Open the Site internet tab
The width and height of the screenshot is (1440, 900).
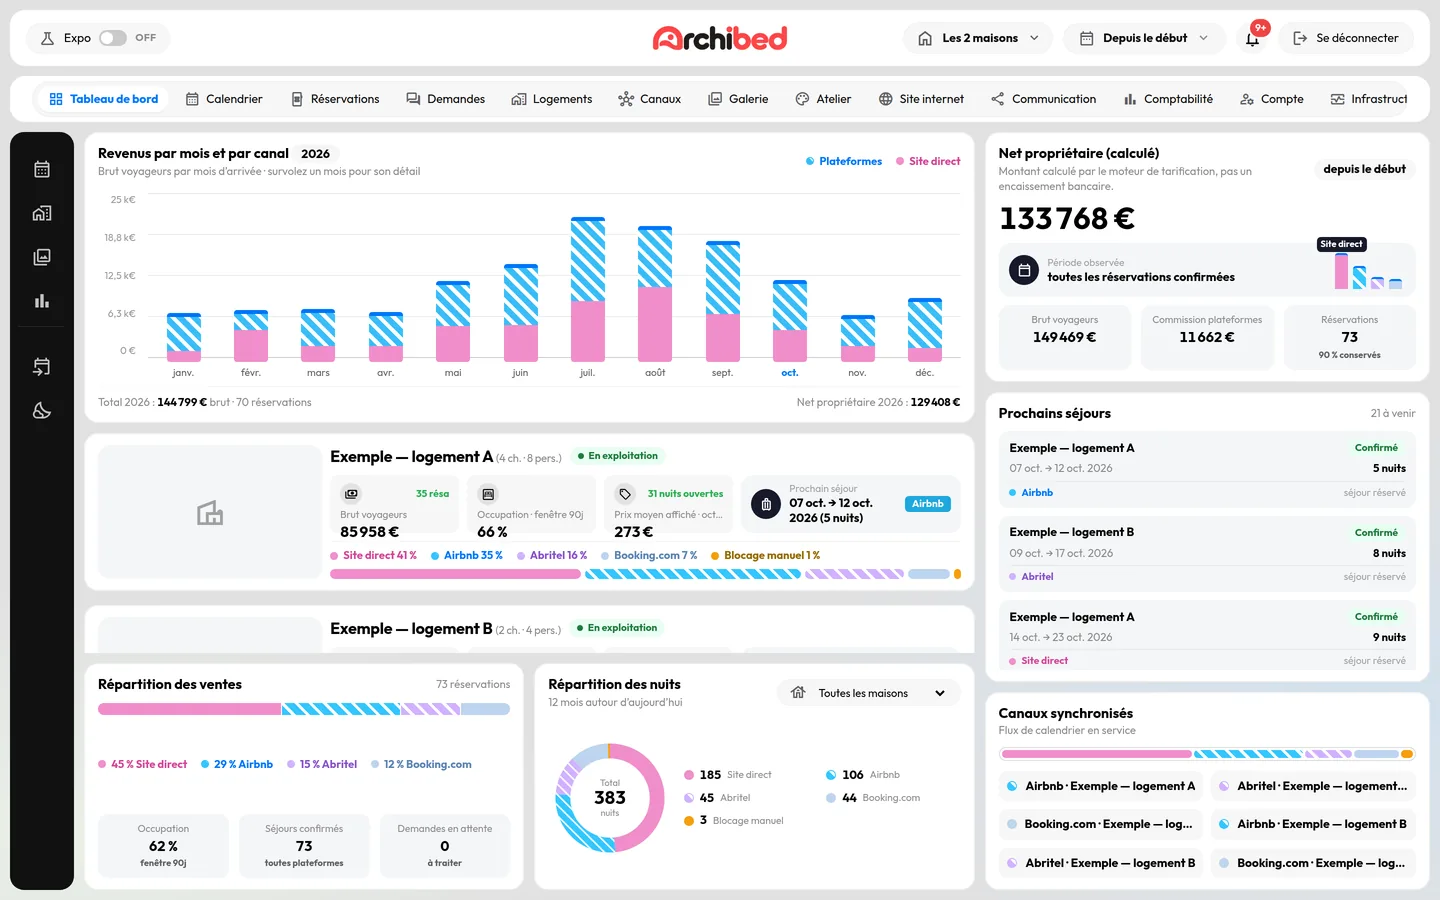coord(921,99)
